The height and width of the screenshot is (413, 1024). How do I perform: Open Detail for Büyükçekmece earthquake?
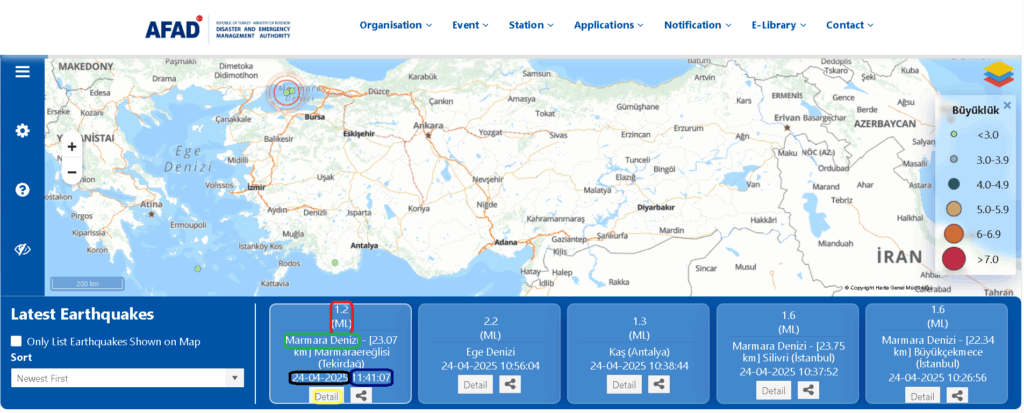point(922,395)
